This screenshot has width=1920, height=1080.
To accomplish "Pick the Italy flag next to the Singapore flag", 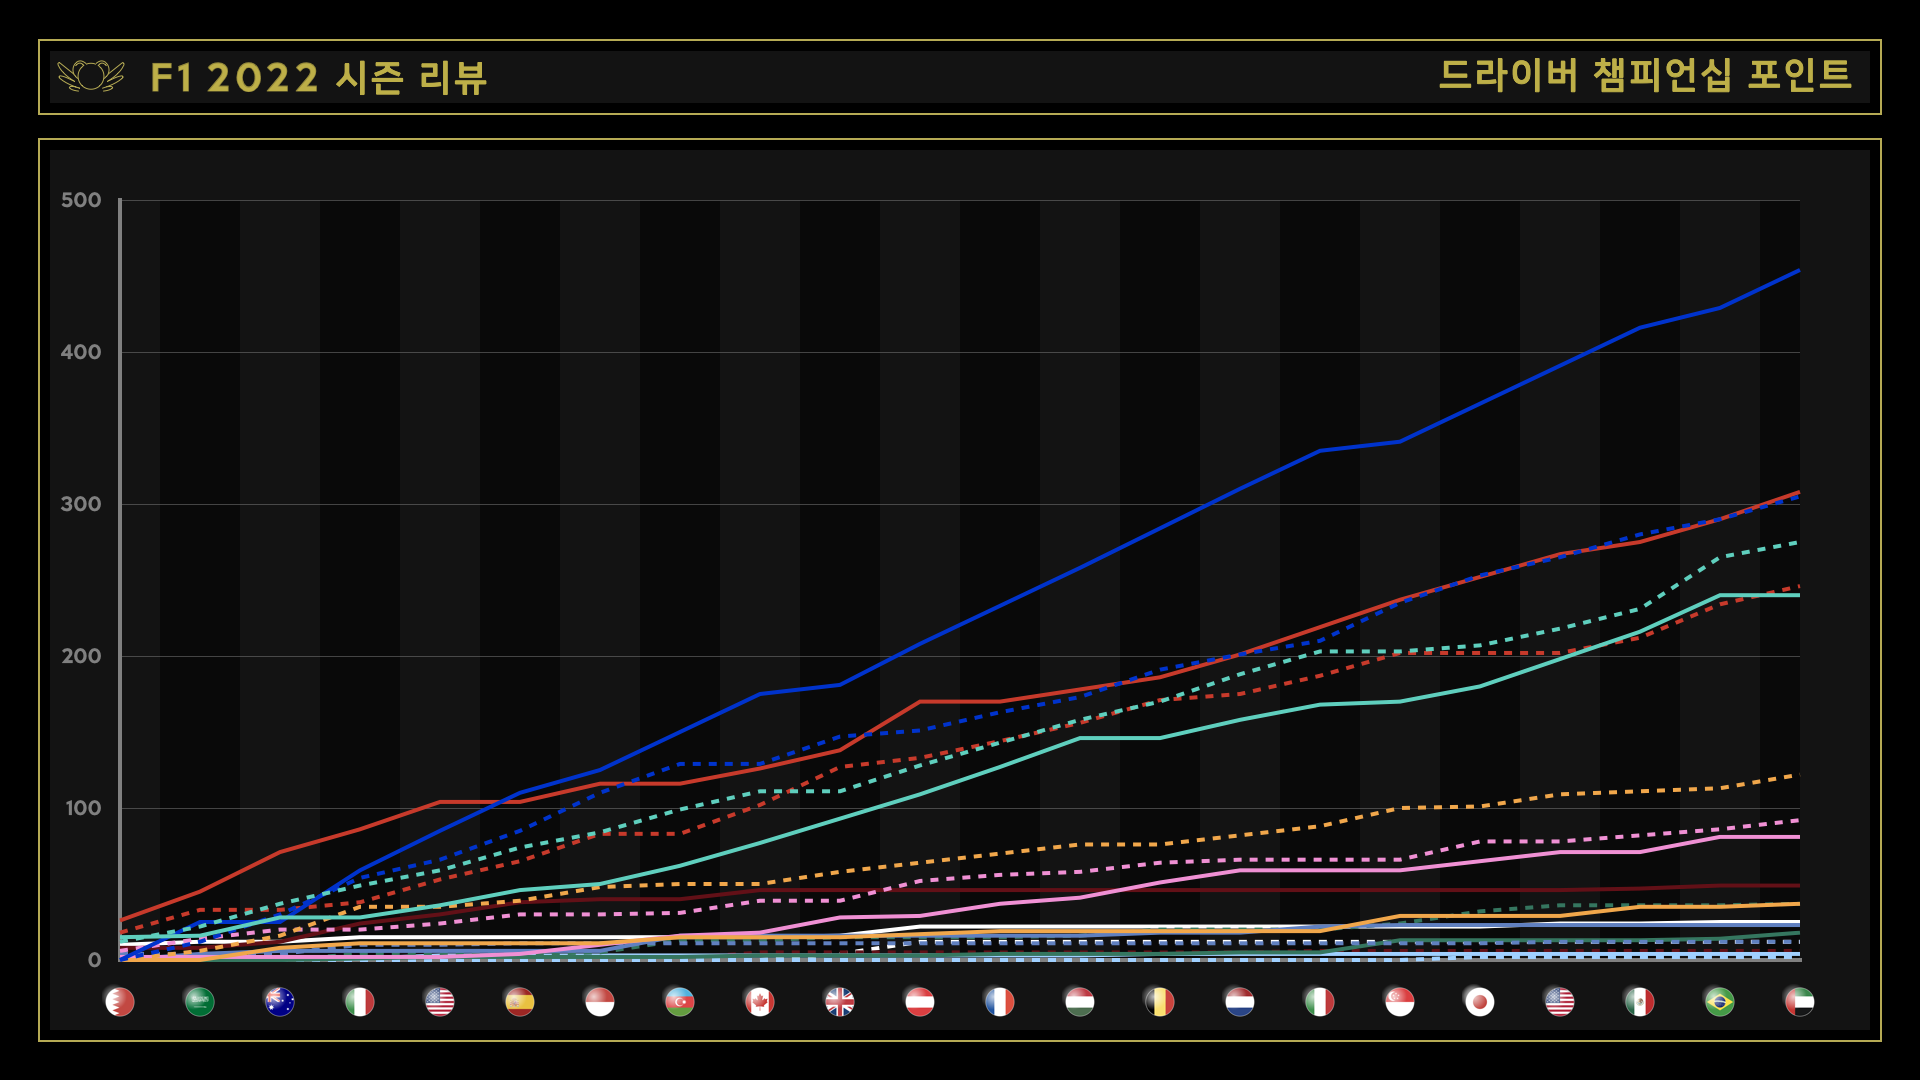I will [1320, 1001].
